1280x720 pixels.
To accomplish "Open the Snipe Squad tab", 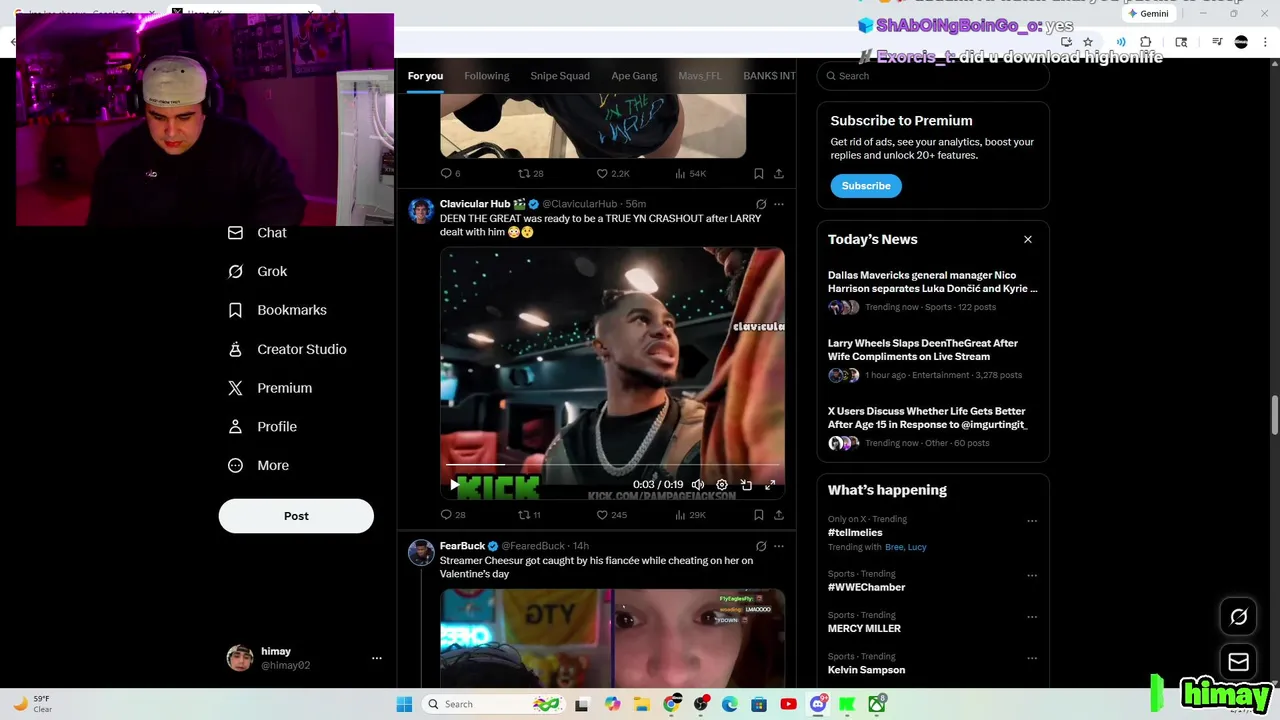I will [x=560, y=76].
